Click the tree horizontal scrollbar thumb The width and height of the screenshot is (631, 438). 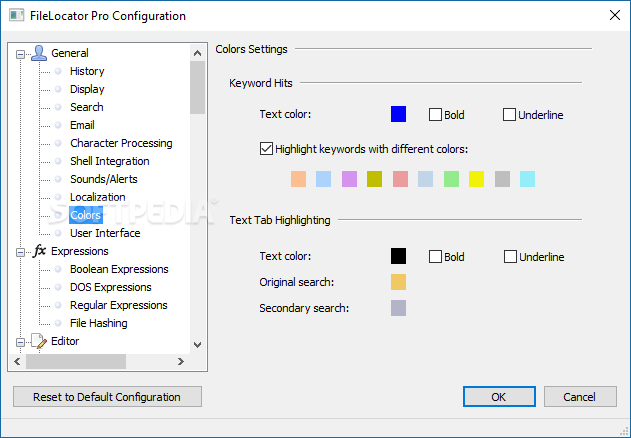[x=76, y=362]
